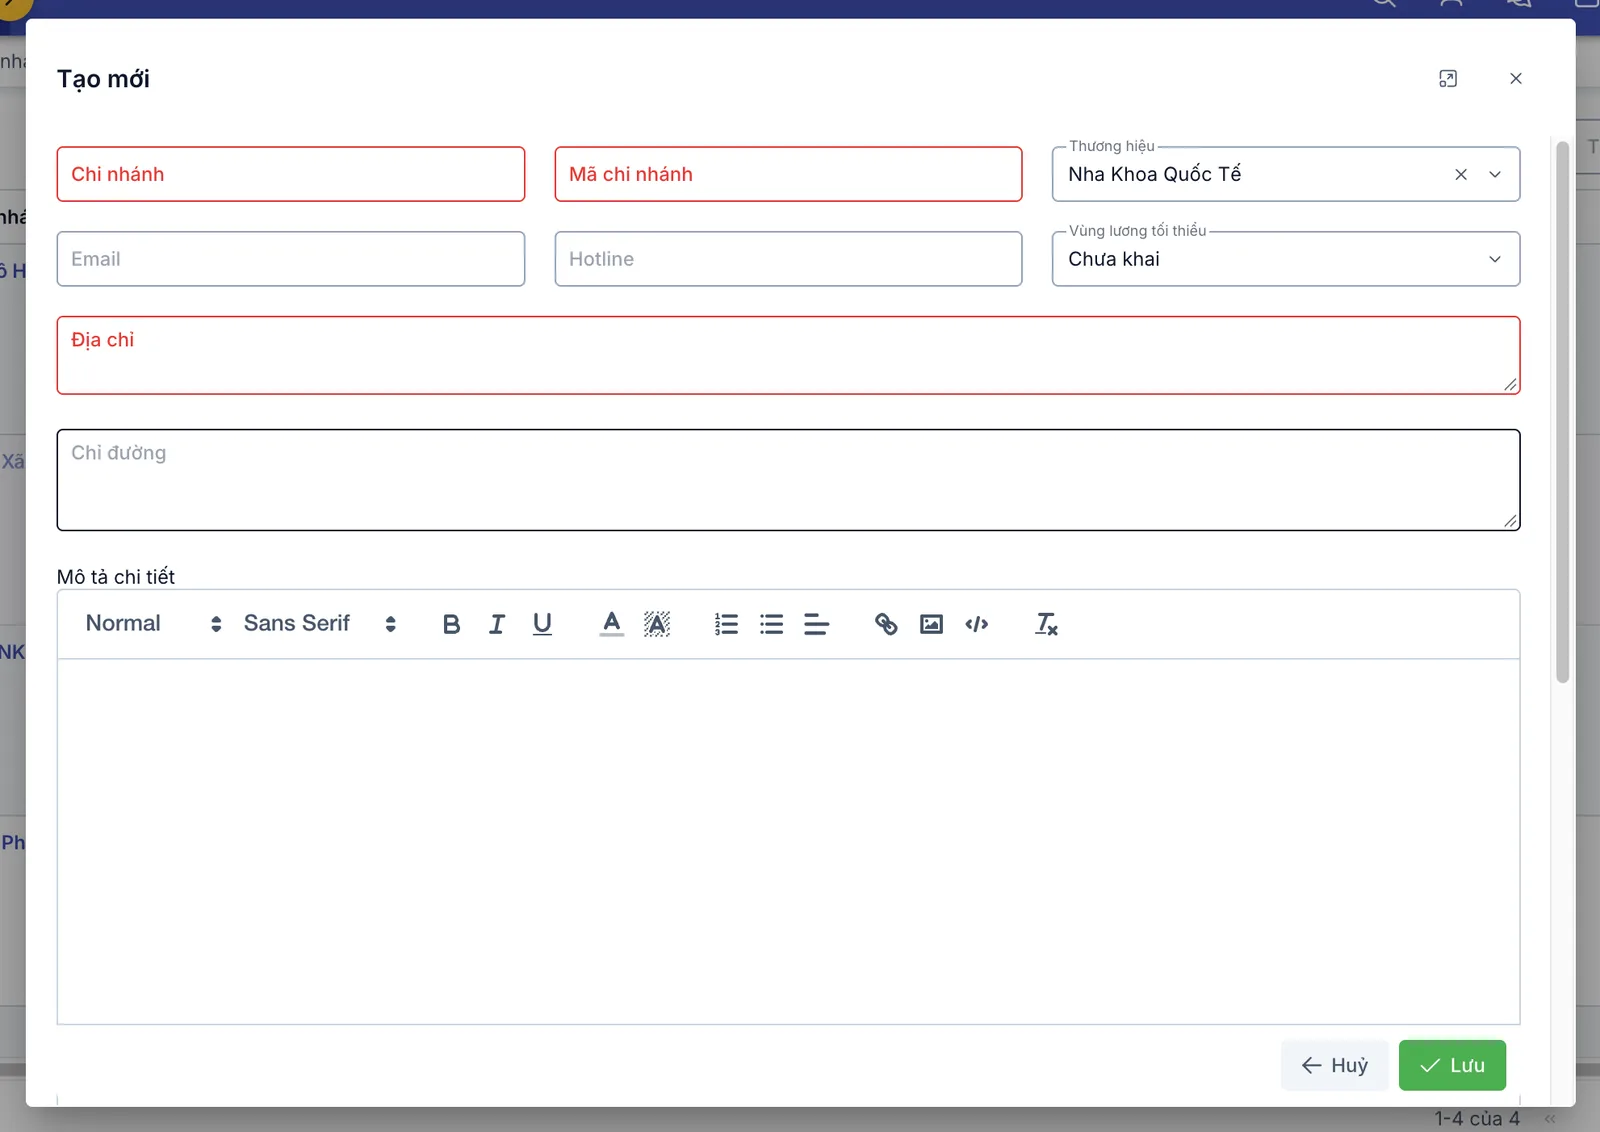Toggle underline formatting in the editor
The width and height of the screenshot is (1600, 1132).
[542, 624]
